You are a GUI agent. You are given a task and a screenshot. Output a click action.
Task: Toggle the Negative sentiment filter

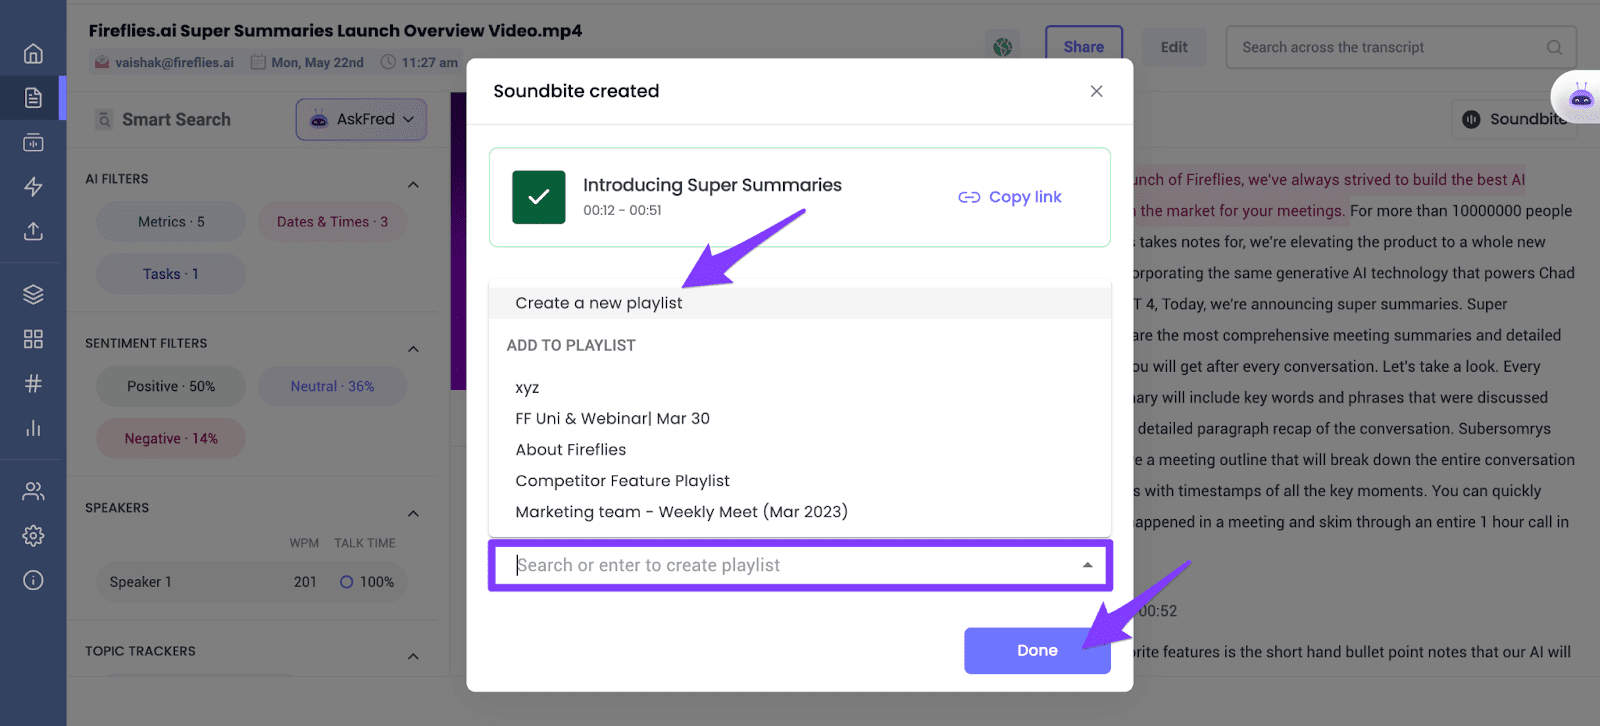(170, 438)
